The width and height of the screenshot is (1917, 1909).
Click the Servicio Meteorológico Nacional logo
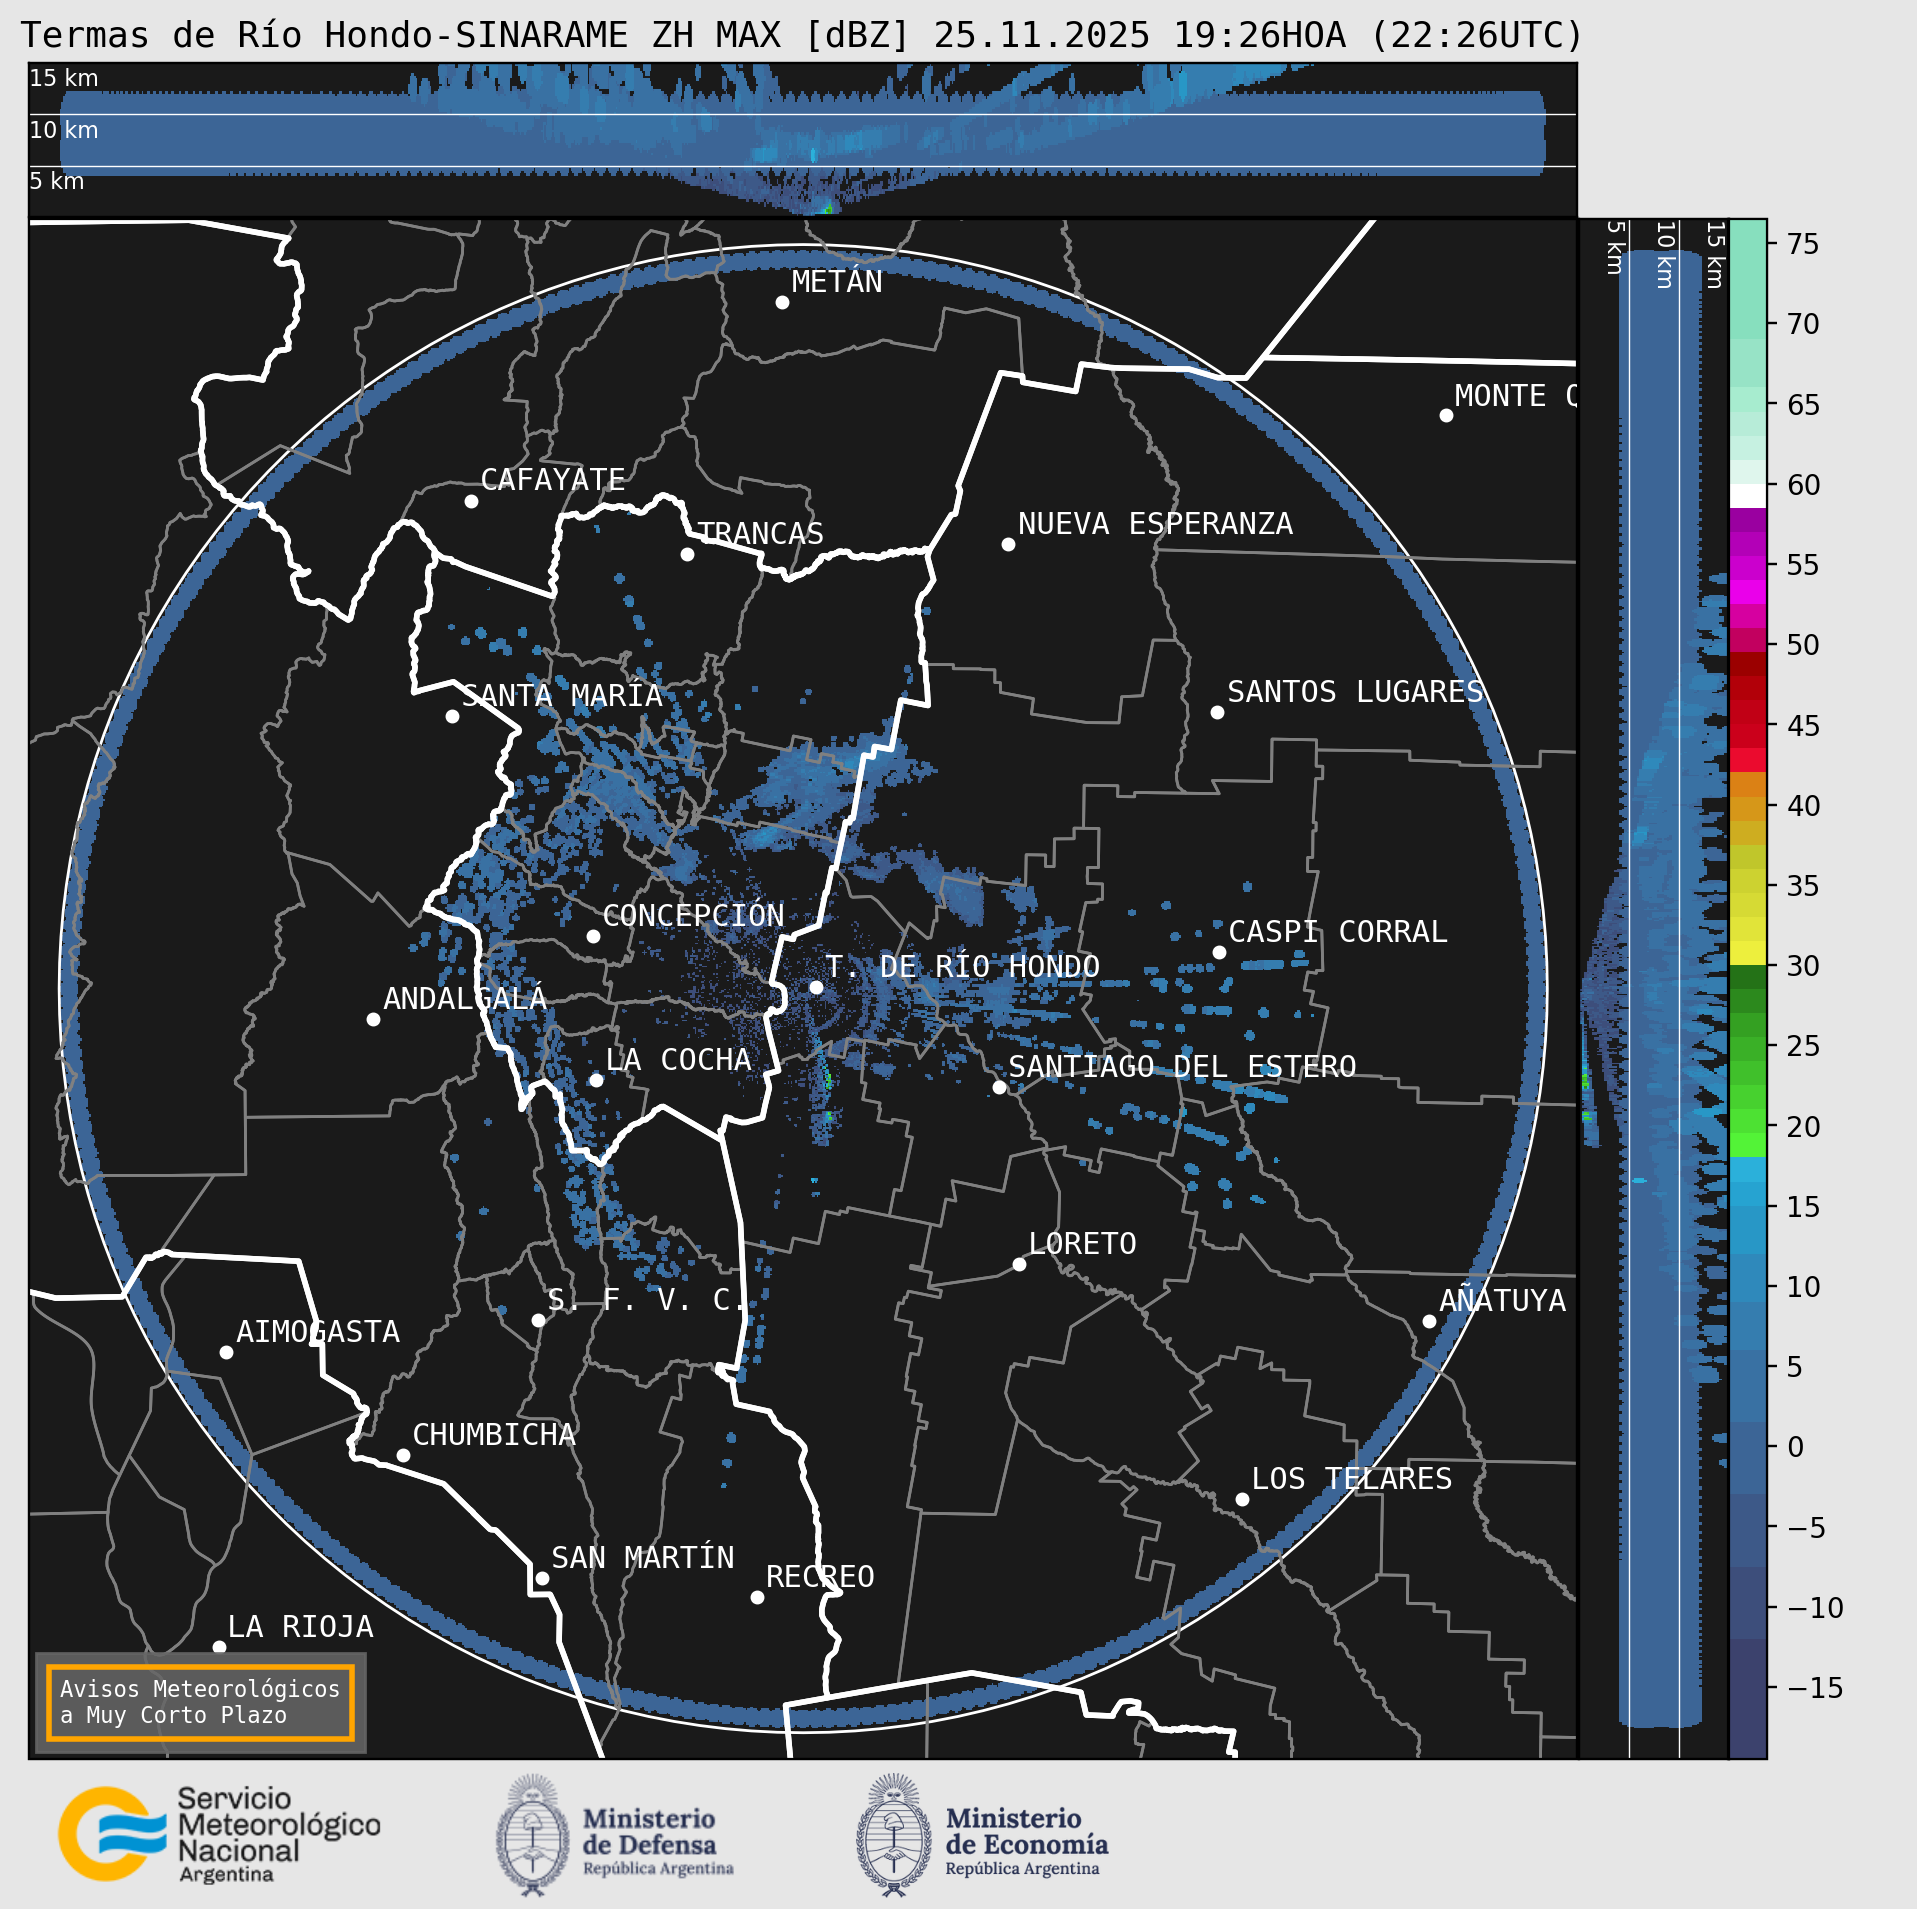click(x=219, y=1835)
